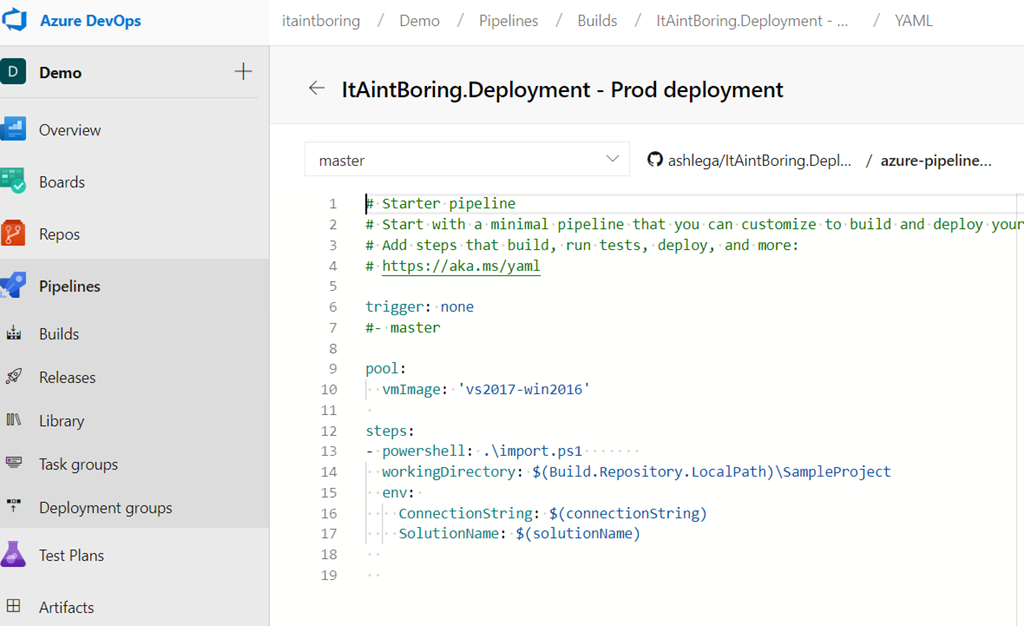
Task: Click the 'steps:' line in editor
Action: pyautogui.click(x=390, y=431)
